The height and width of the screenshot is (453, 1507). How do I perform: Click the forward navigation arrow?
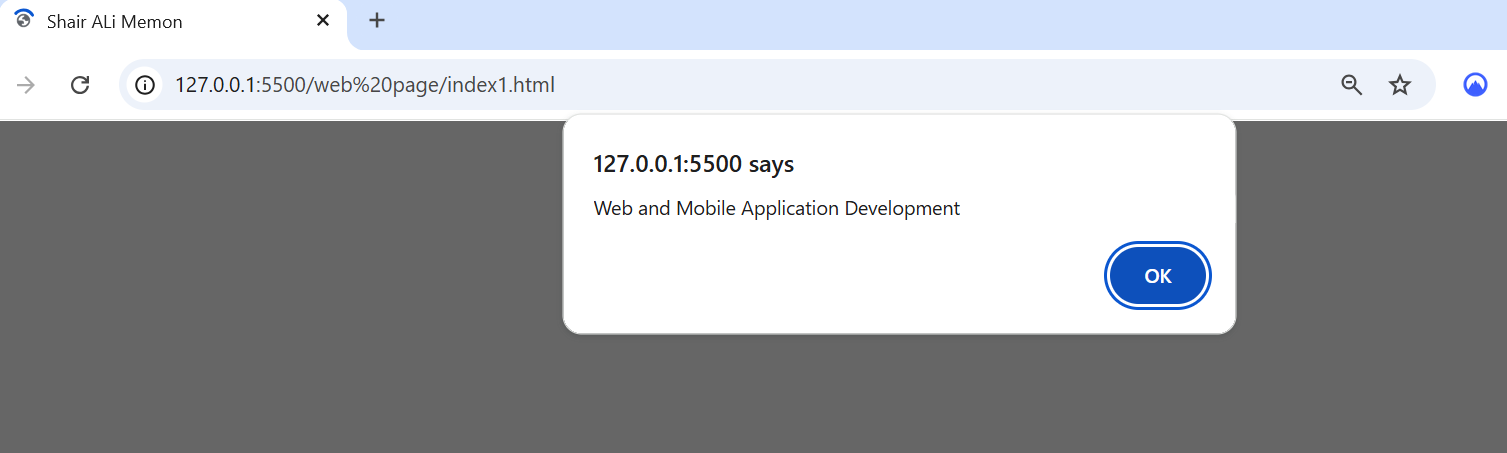(27, 85)
